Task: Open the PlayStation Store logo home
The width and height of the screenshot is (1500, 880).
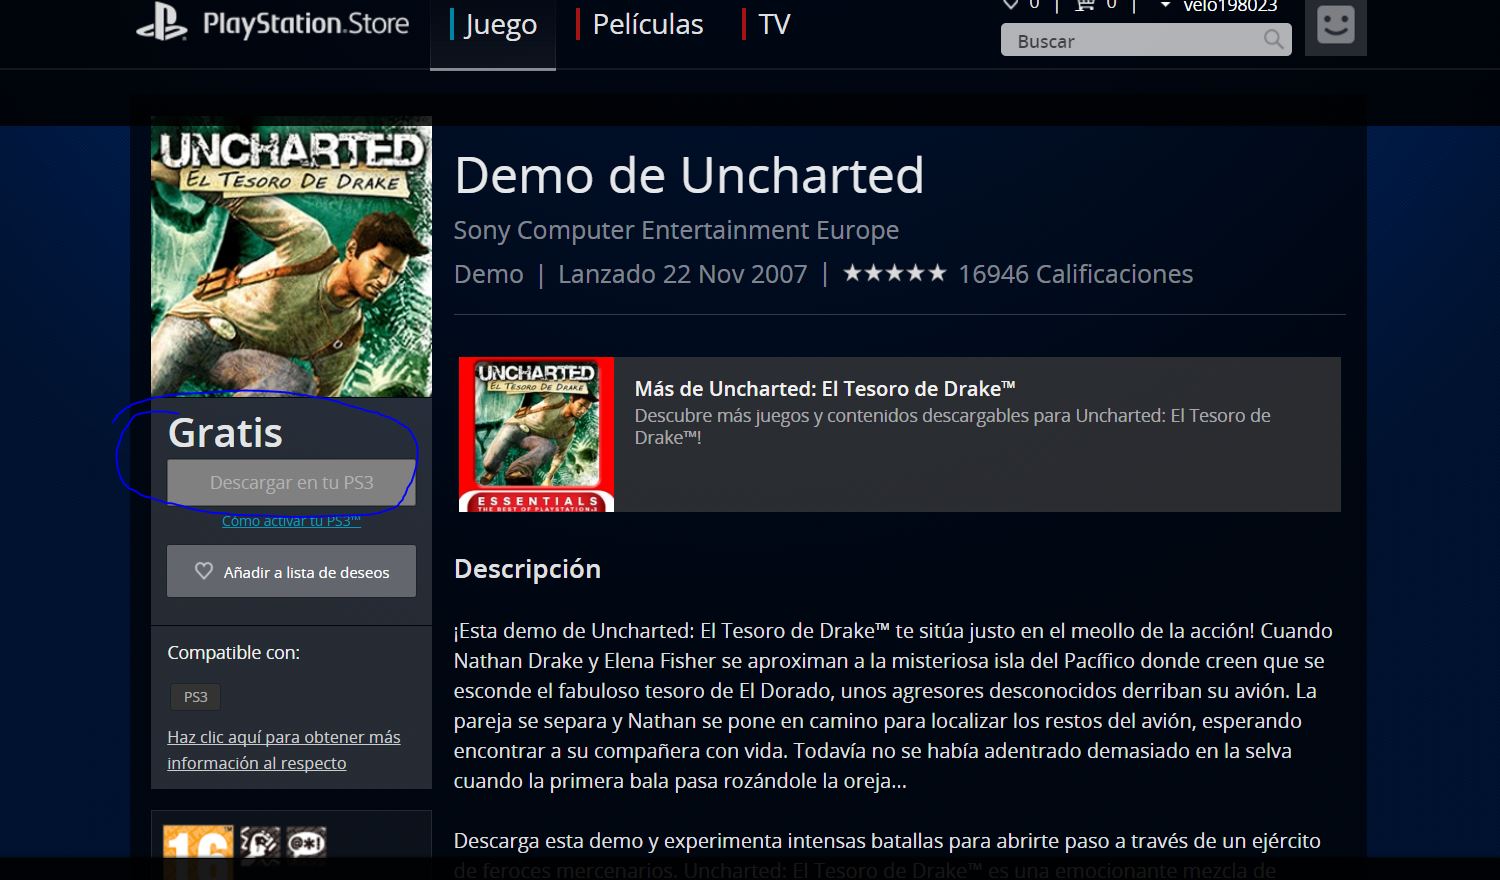Action: click(x=273, y=25)
